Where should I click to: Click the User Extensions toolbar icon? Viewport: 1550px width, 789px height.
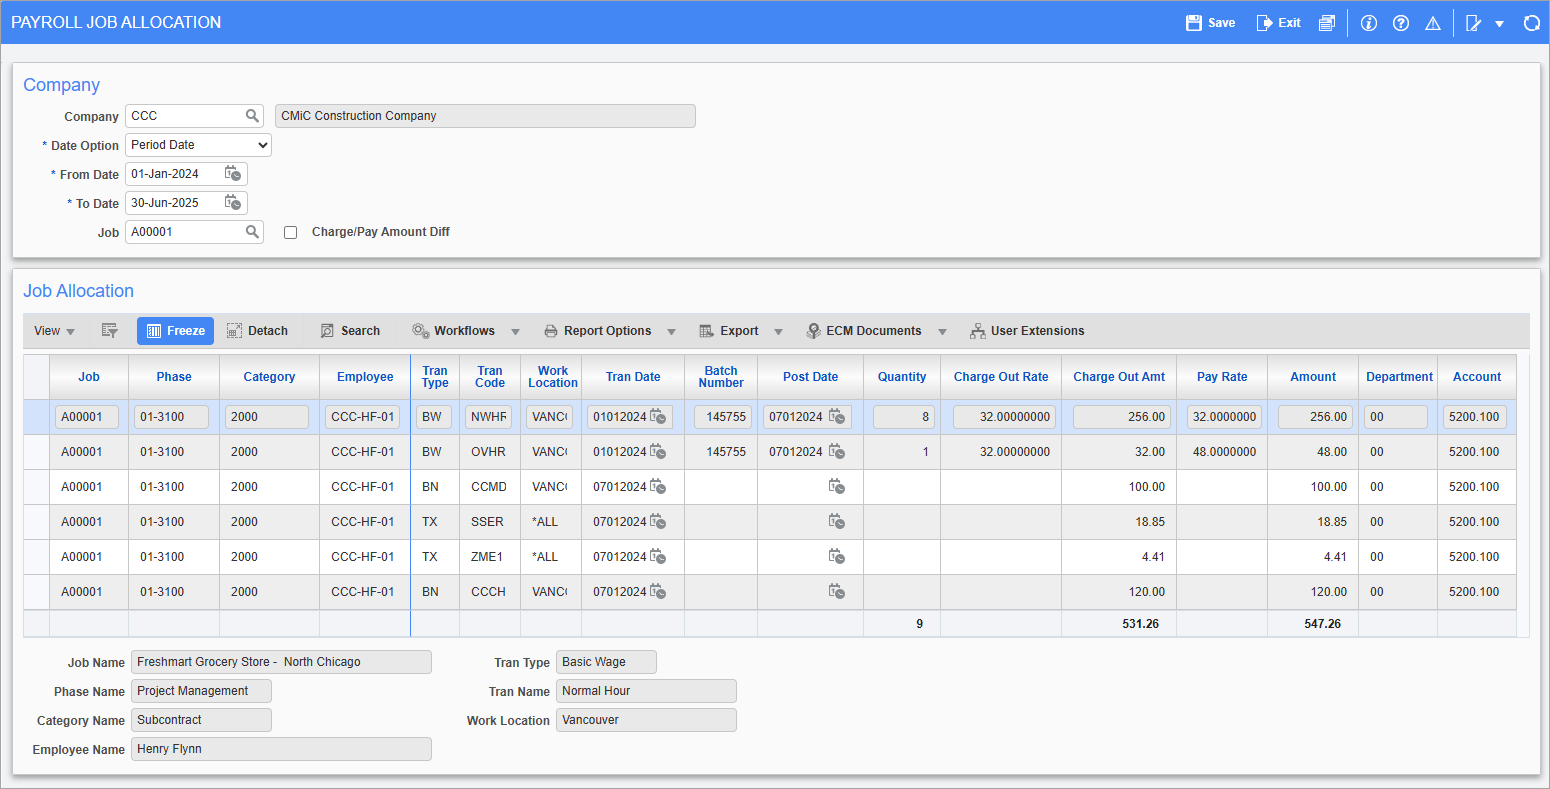pyautogui.click(x=1028, y=330)
